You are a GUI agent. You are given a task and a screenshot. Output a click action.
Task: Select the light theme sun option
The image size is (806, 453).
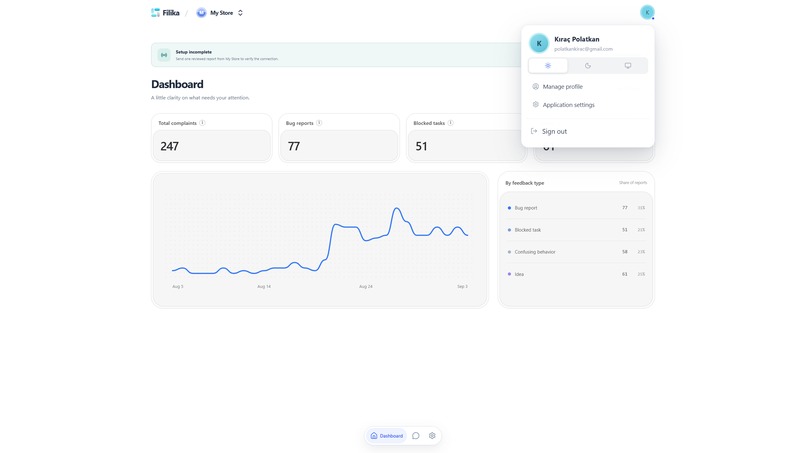pos(548,66)
